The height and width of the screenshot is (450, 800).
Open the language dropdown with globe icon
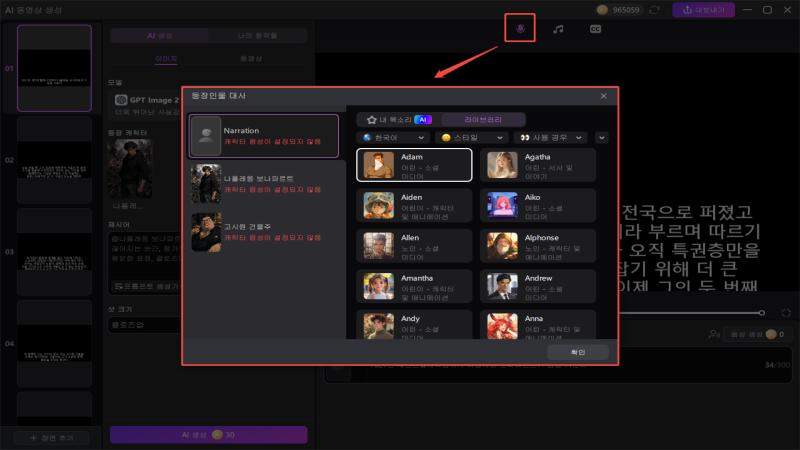point(393,138)
